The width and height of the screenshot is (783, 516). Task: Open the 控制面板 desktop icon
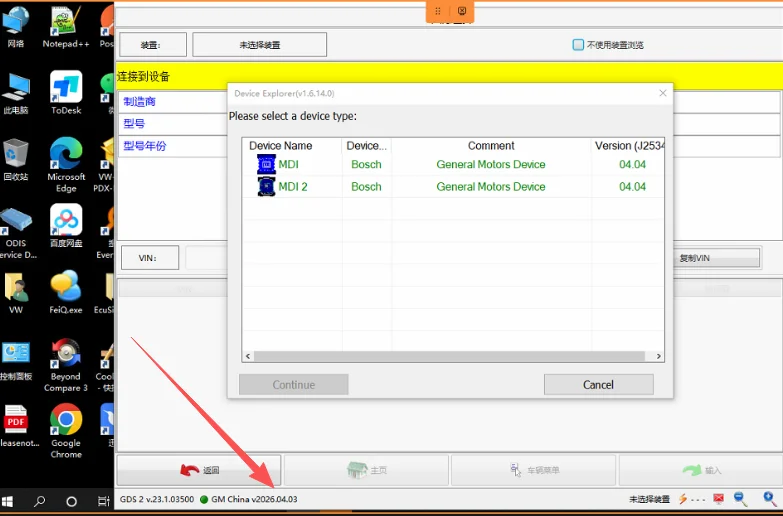(x=16, y=361)
